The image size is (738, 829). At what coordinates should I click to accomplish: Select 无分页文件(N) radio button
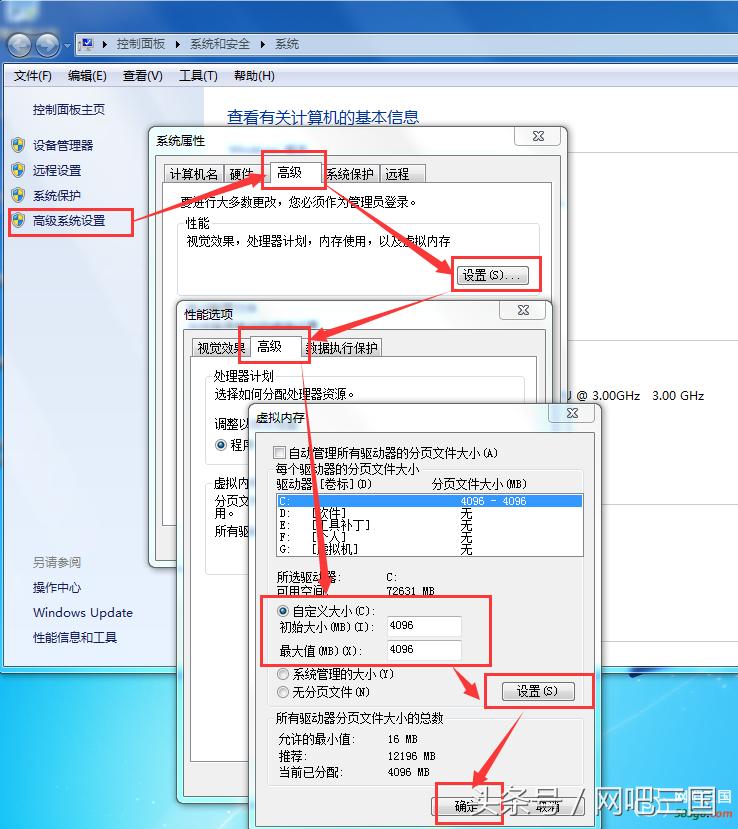[283, 692]
